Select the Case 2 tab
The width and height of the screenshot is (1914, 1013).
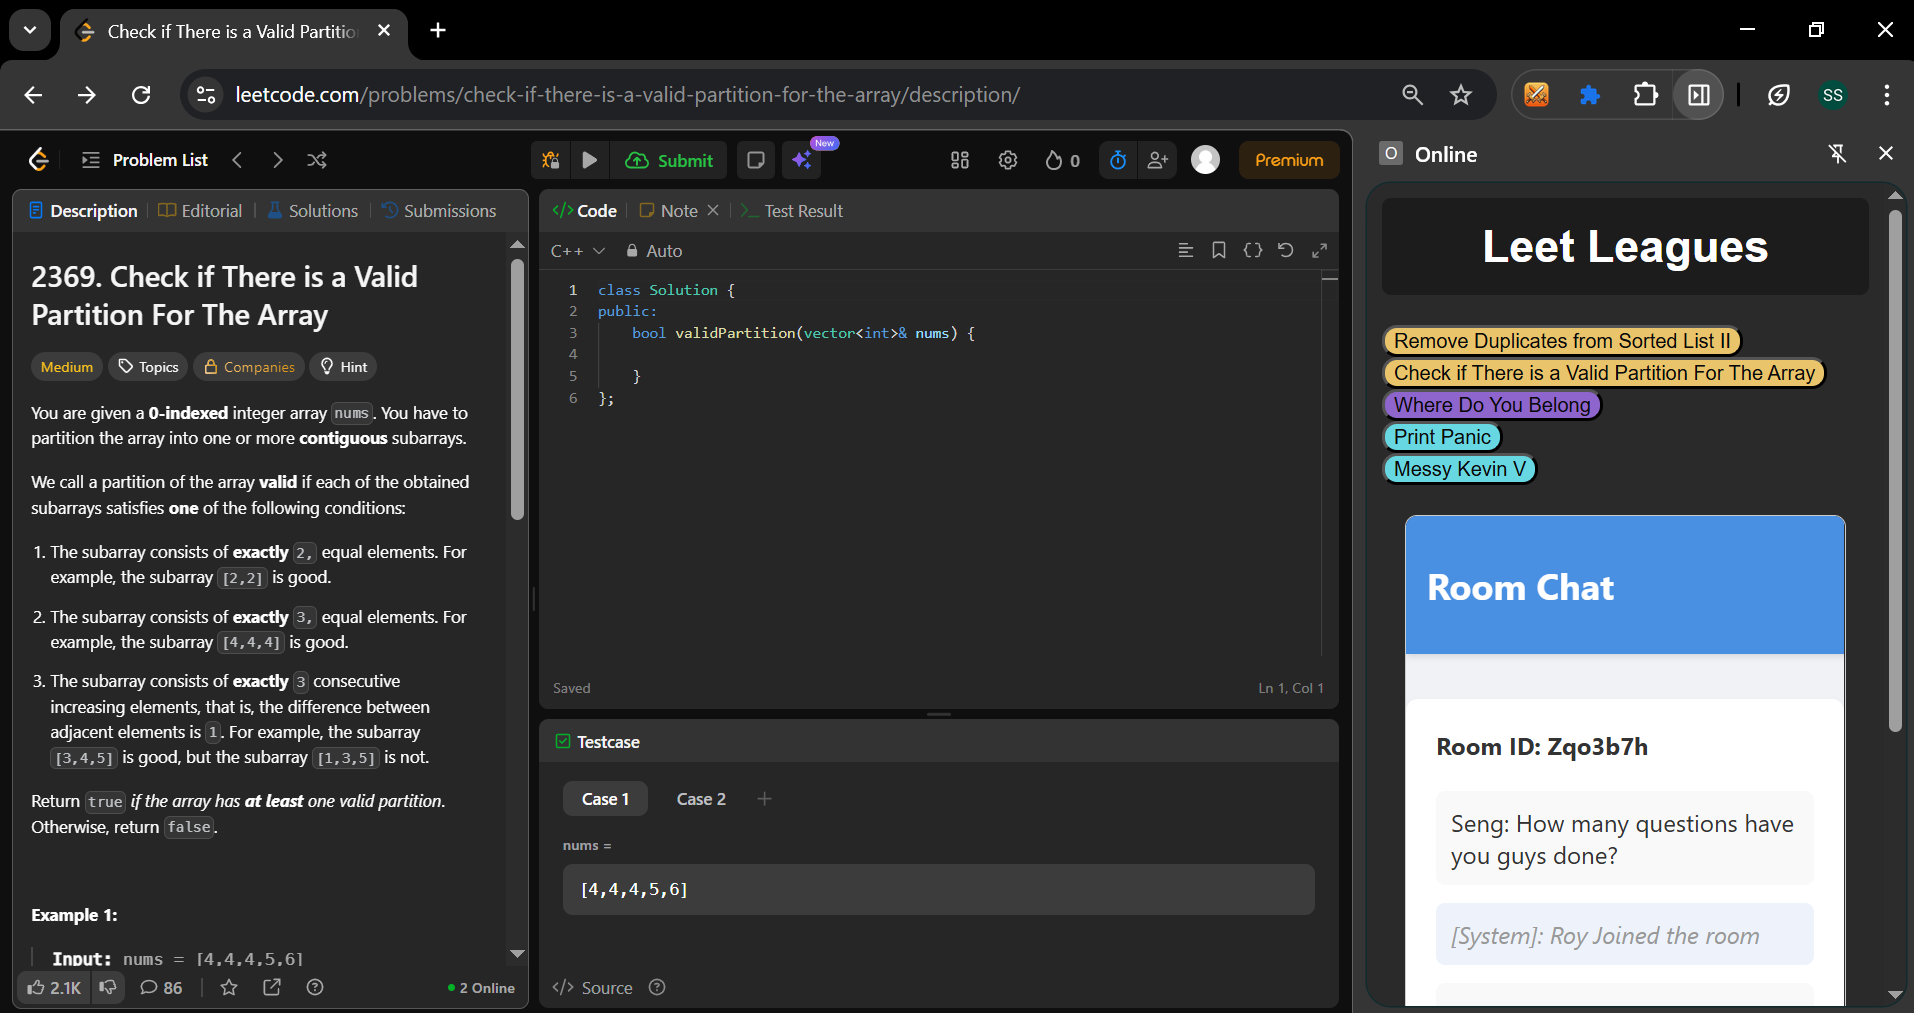tap(701, 799)
